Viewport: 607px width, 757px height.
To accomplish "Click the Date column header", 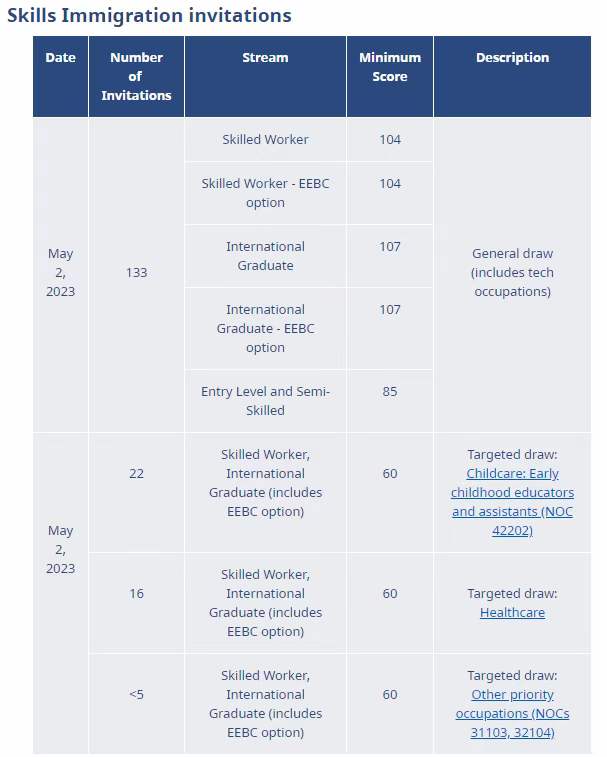I will (x=60, y=76).
